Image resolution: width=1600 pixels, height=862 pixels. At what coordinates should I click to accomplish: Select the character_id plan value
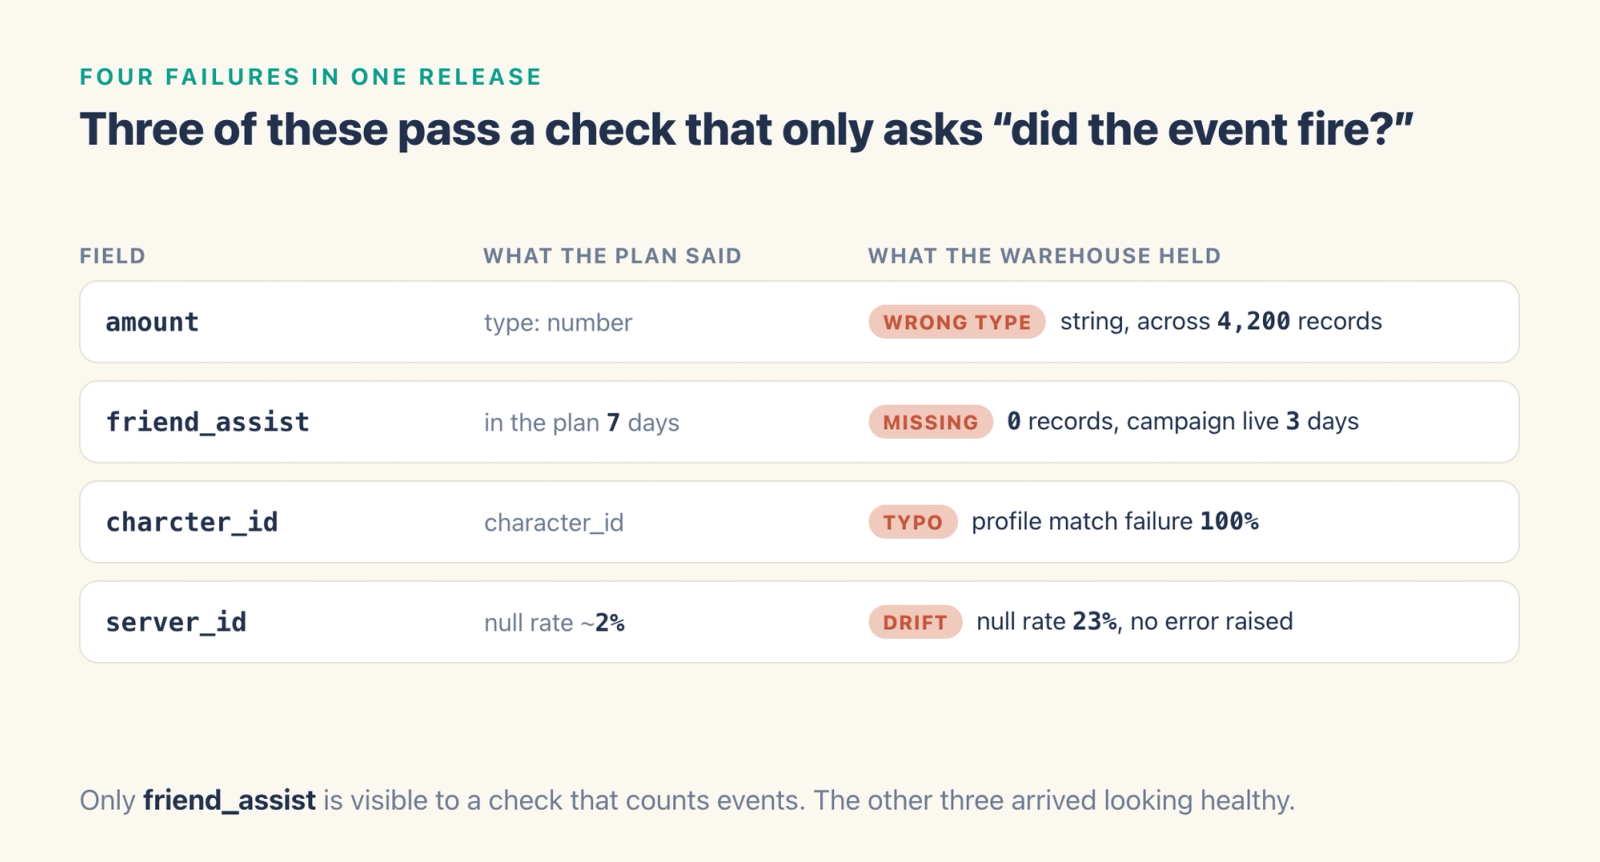[554, 523]
